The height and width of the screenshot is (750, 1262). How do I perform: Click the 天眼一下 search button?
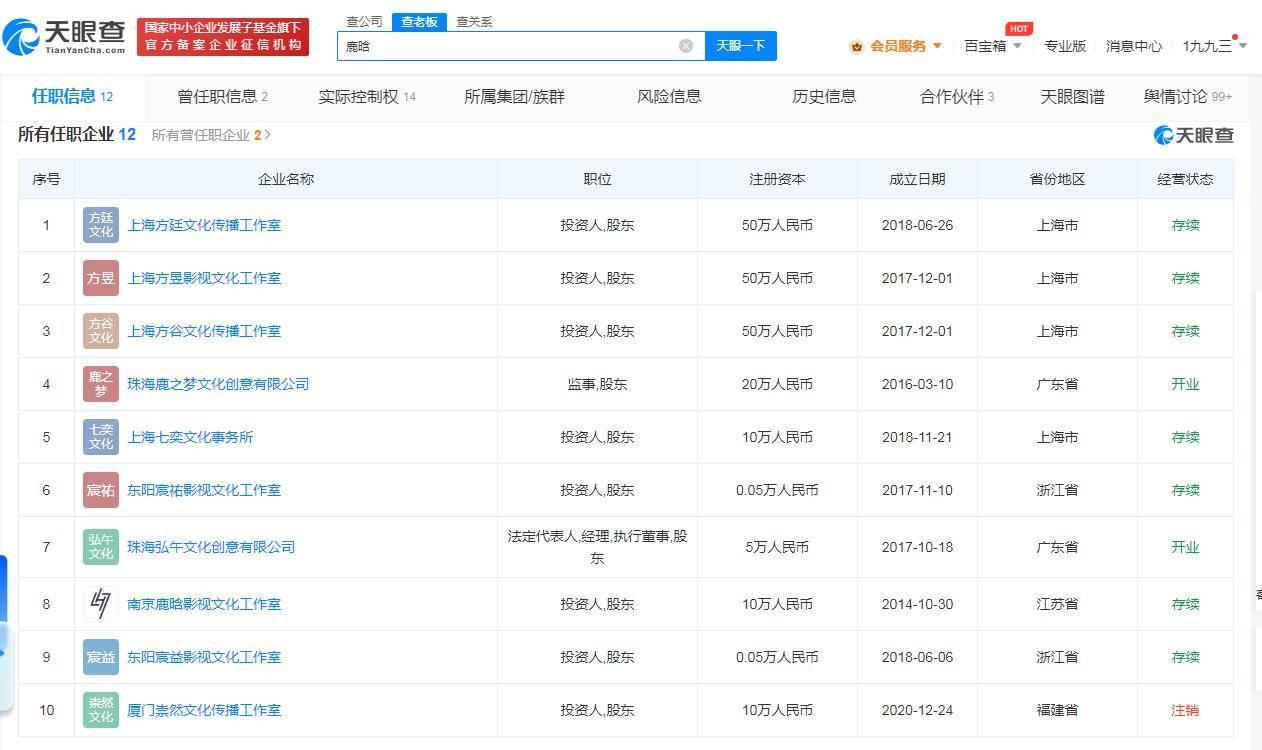click(741, 46)
